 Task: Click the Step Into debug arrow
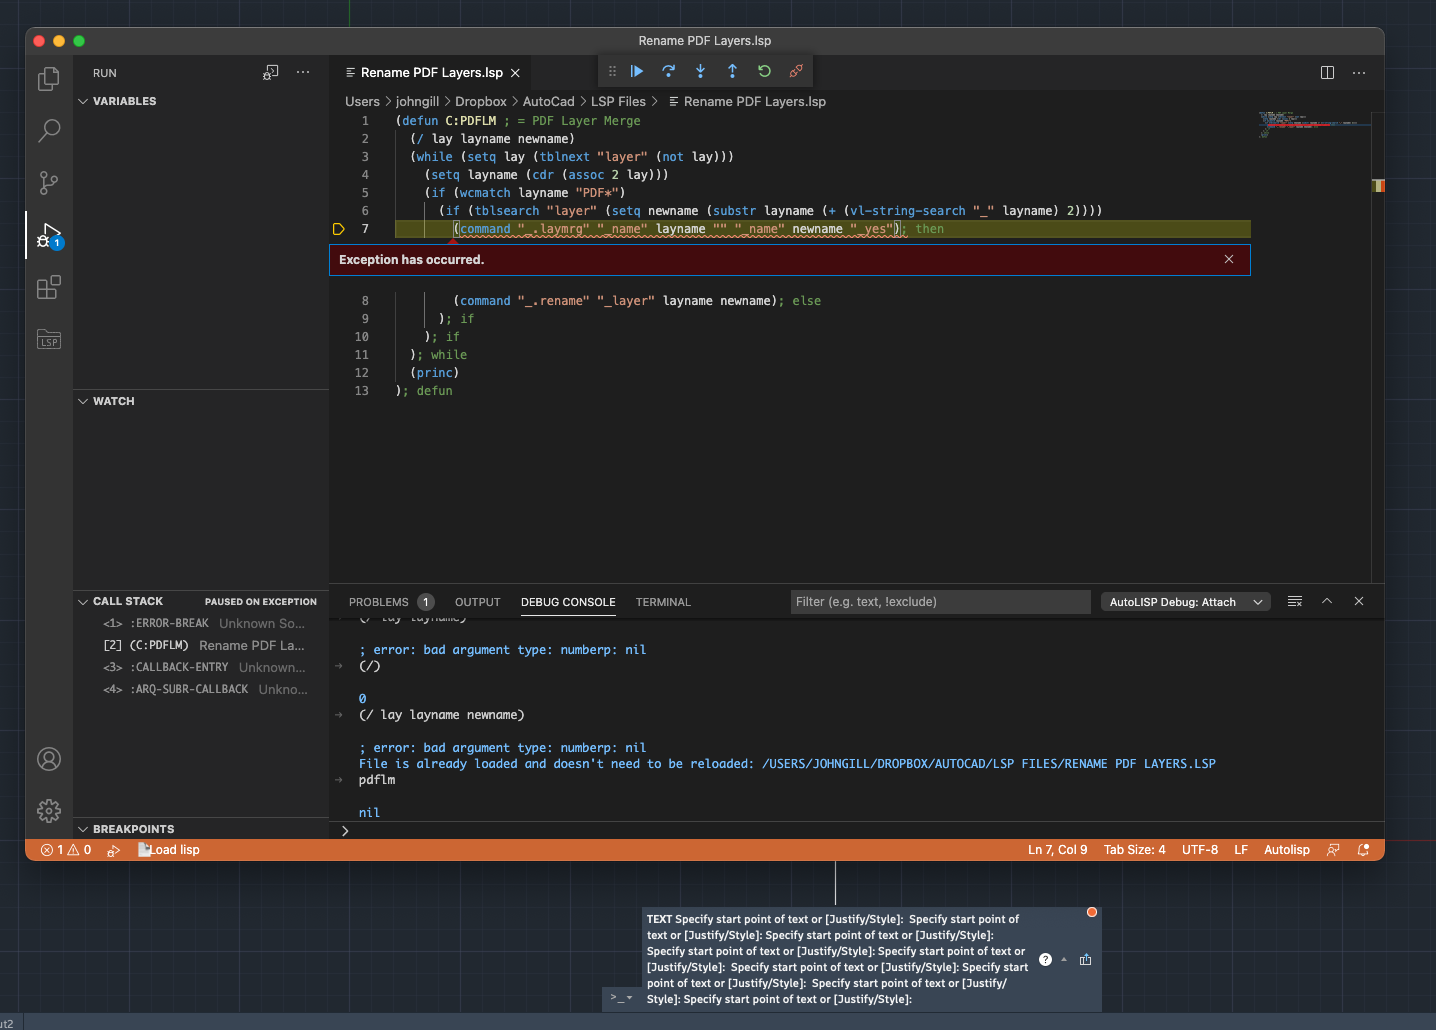[700, 71]
